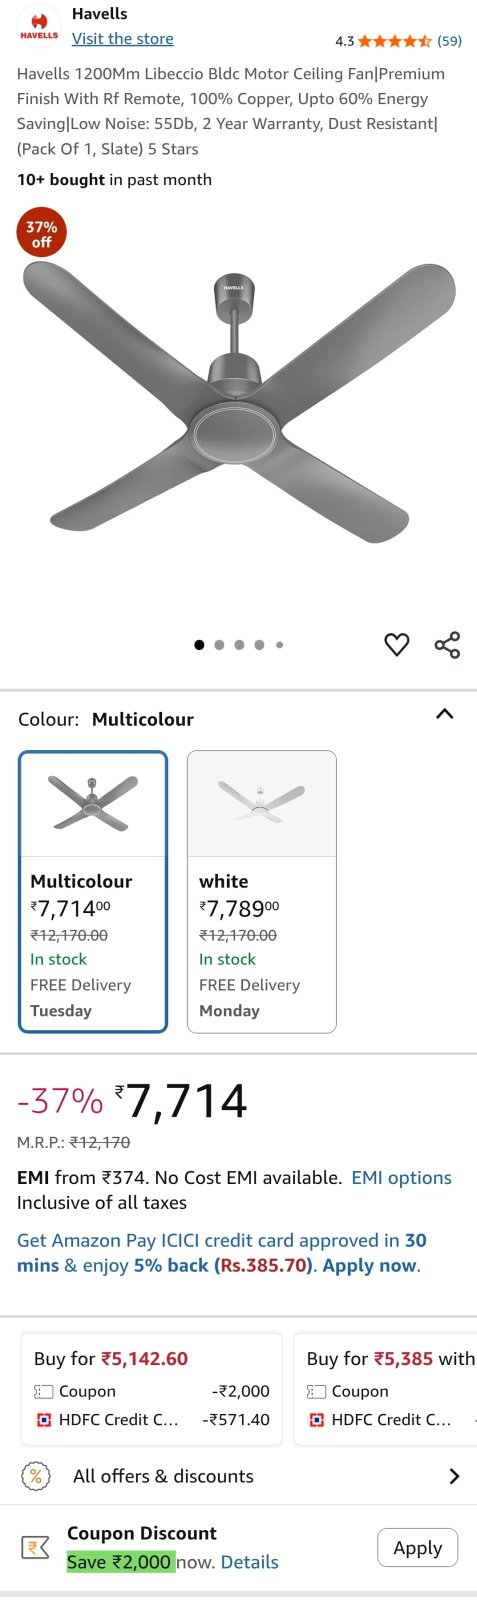Tap the rupee coupon discount icon
This screenshot has height=1600, width=477.
pyautogui.click(x=36, y=1548)
